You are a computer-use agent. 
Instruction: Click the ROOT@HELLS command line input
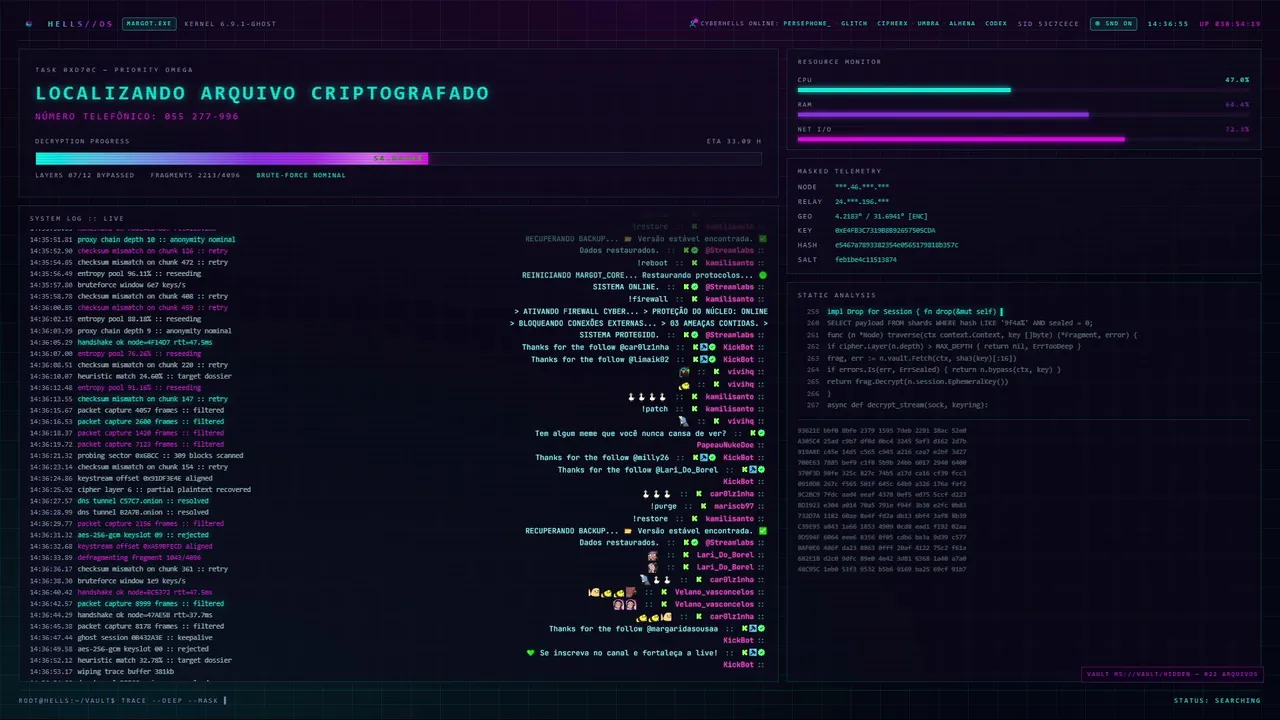(123, 700)
